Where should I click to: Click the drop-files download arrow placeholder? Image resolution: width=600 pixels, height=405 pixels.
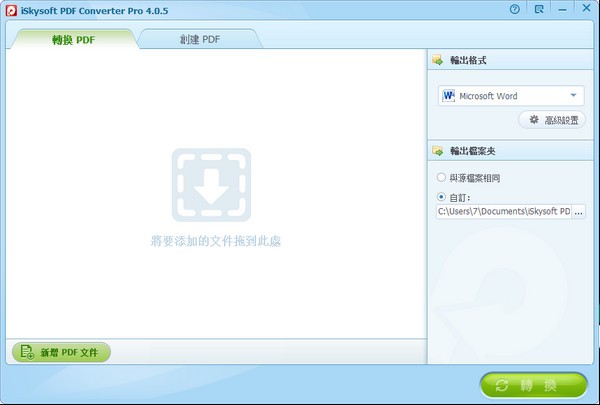click(211, 185)
